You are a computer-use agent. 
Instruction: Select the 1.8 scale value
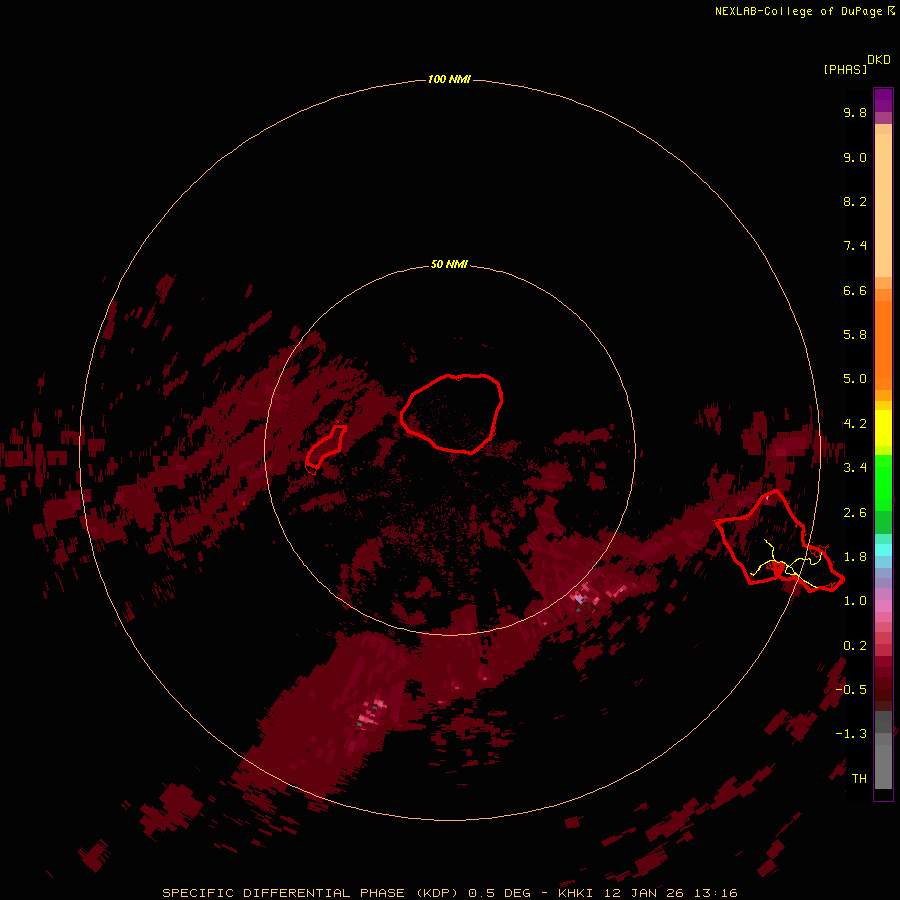855,557
